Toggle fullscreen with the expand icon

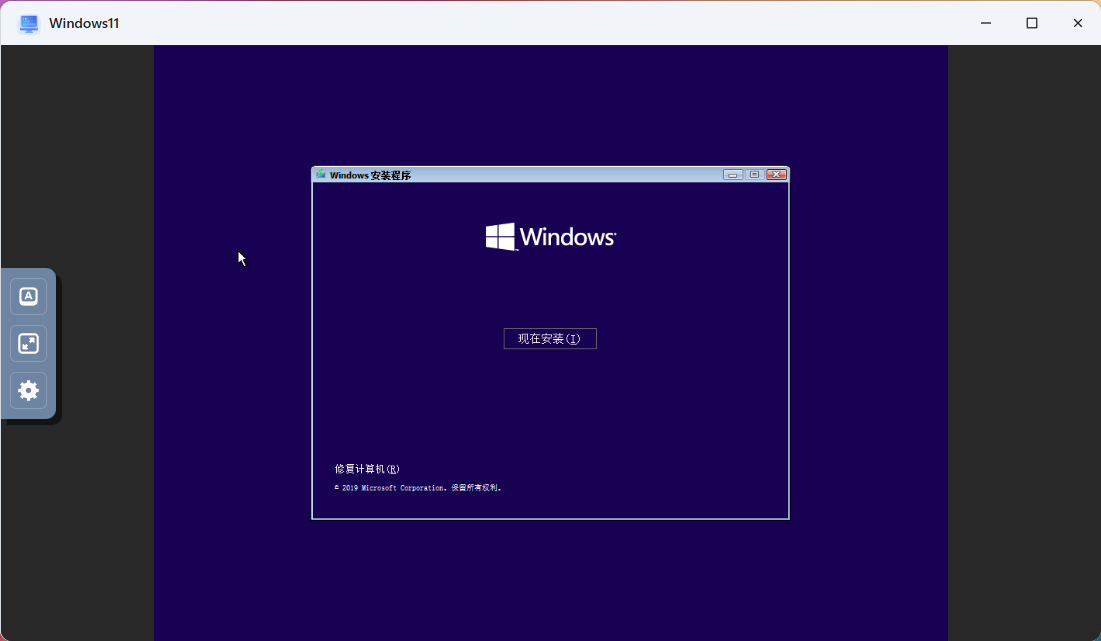28,343
